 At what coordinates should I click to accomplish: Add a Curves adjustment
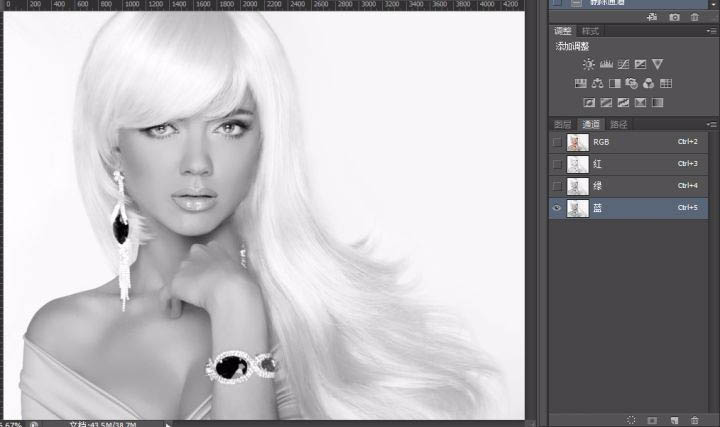pos(623,64)
